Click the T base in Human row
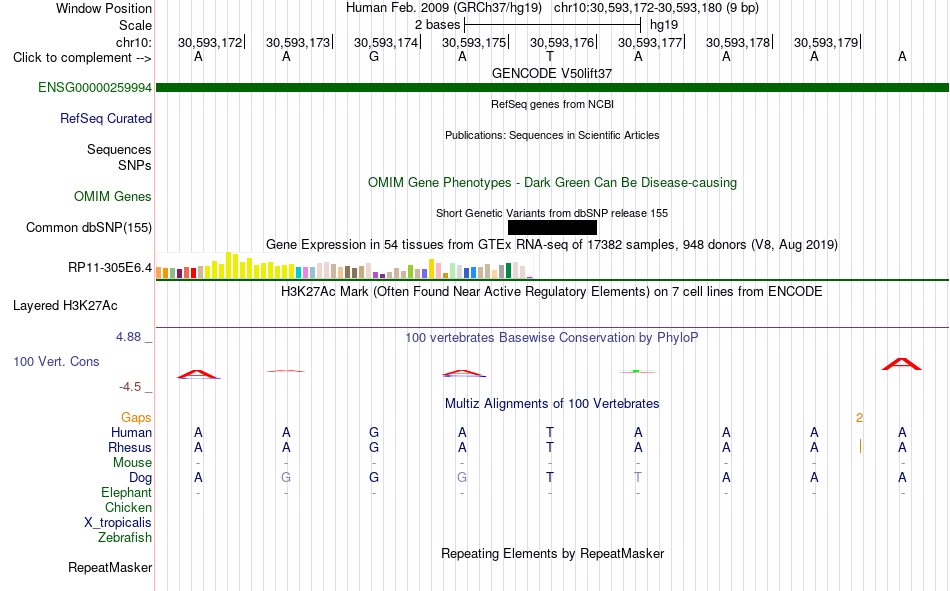Image resolution: width=950 pixels, height=591 pixels. coord(550,432)
